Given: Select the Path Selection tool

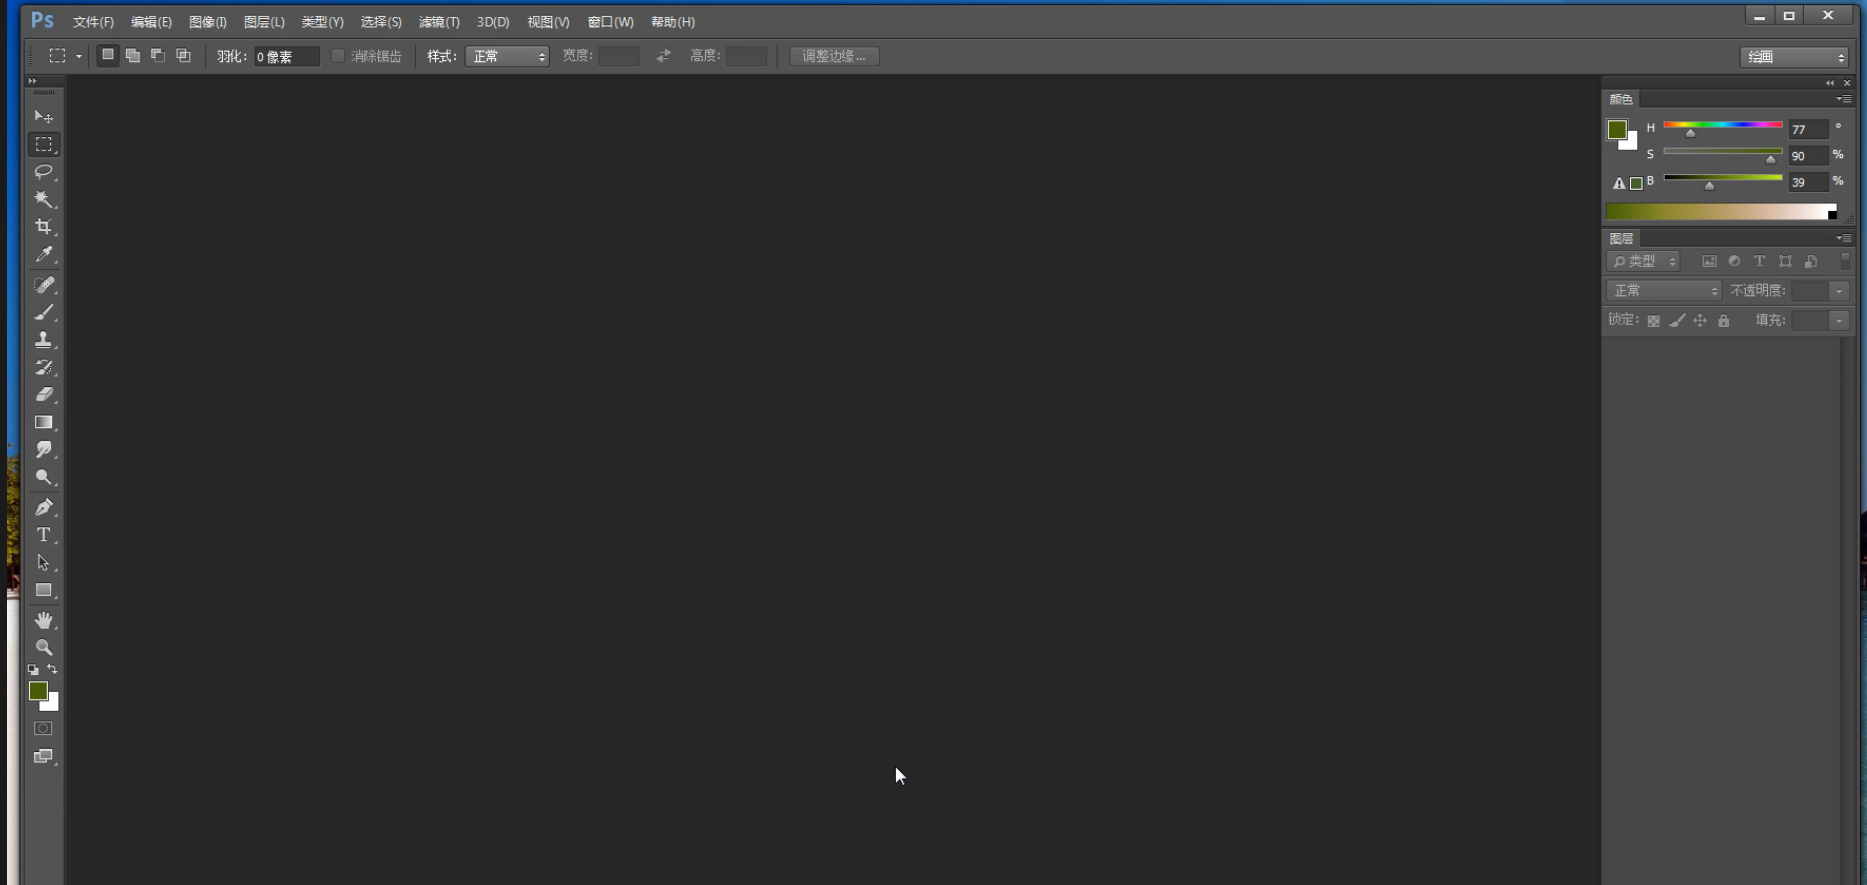Looking at the screenshot, I should pyautogui.click(x=43, y=562).
